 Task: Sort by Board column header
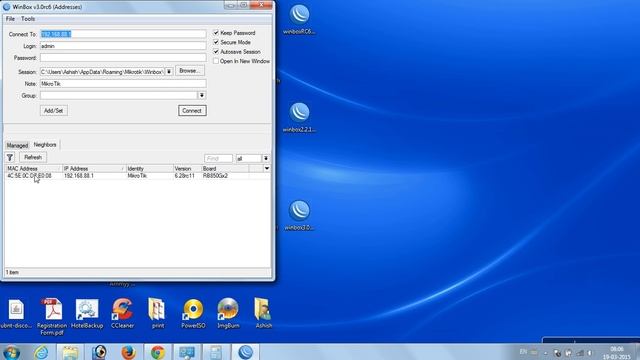click(x=225, y=169)
